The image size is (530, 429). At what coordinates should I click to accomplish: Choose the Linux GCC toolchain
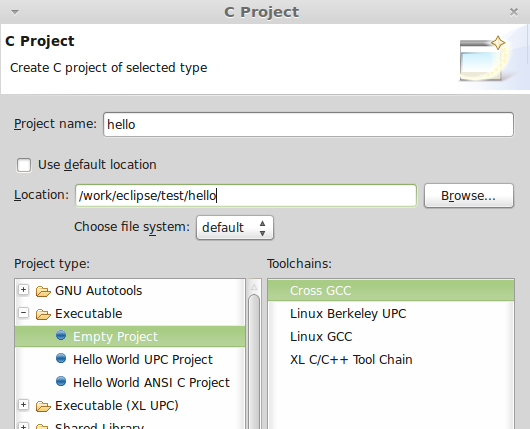[321, 336]
